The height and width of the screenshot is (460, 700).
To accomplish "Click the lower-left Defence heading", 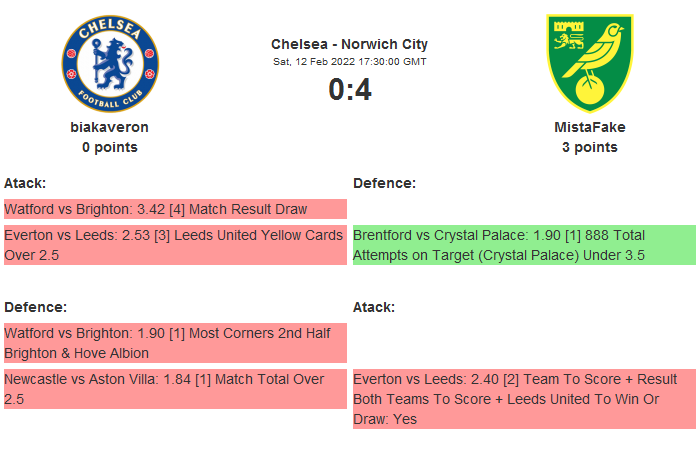I will [x=35, y=307].
